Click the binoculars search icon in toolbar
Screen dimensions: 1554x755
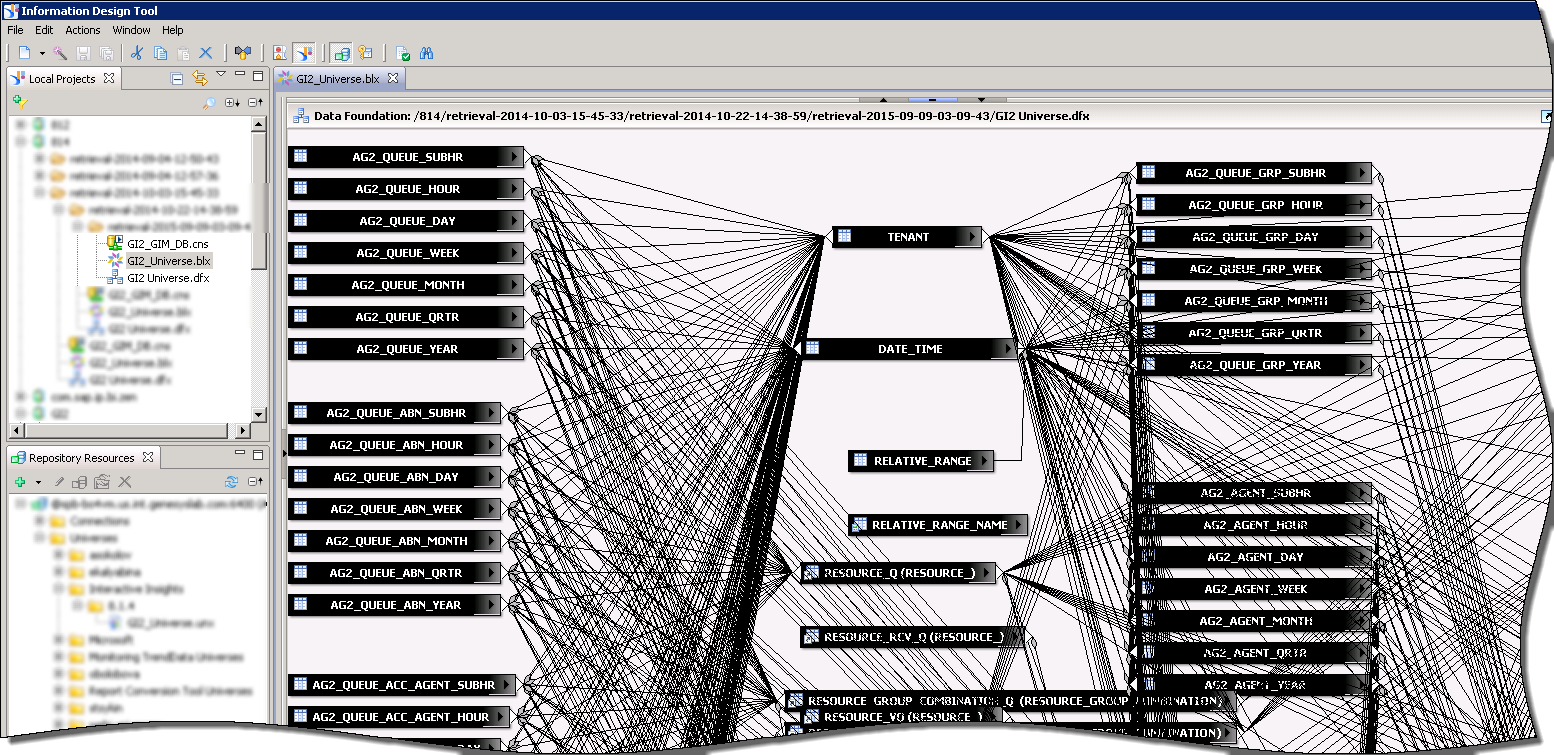[x=426, y=53]
